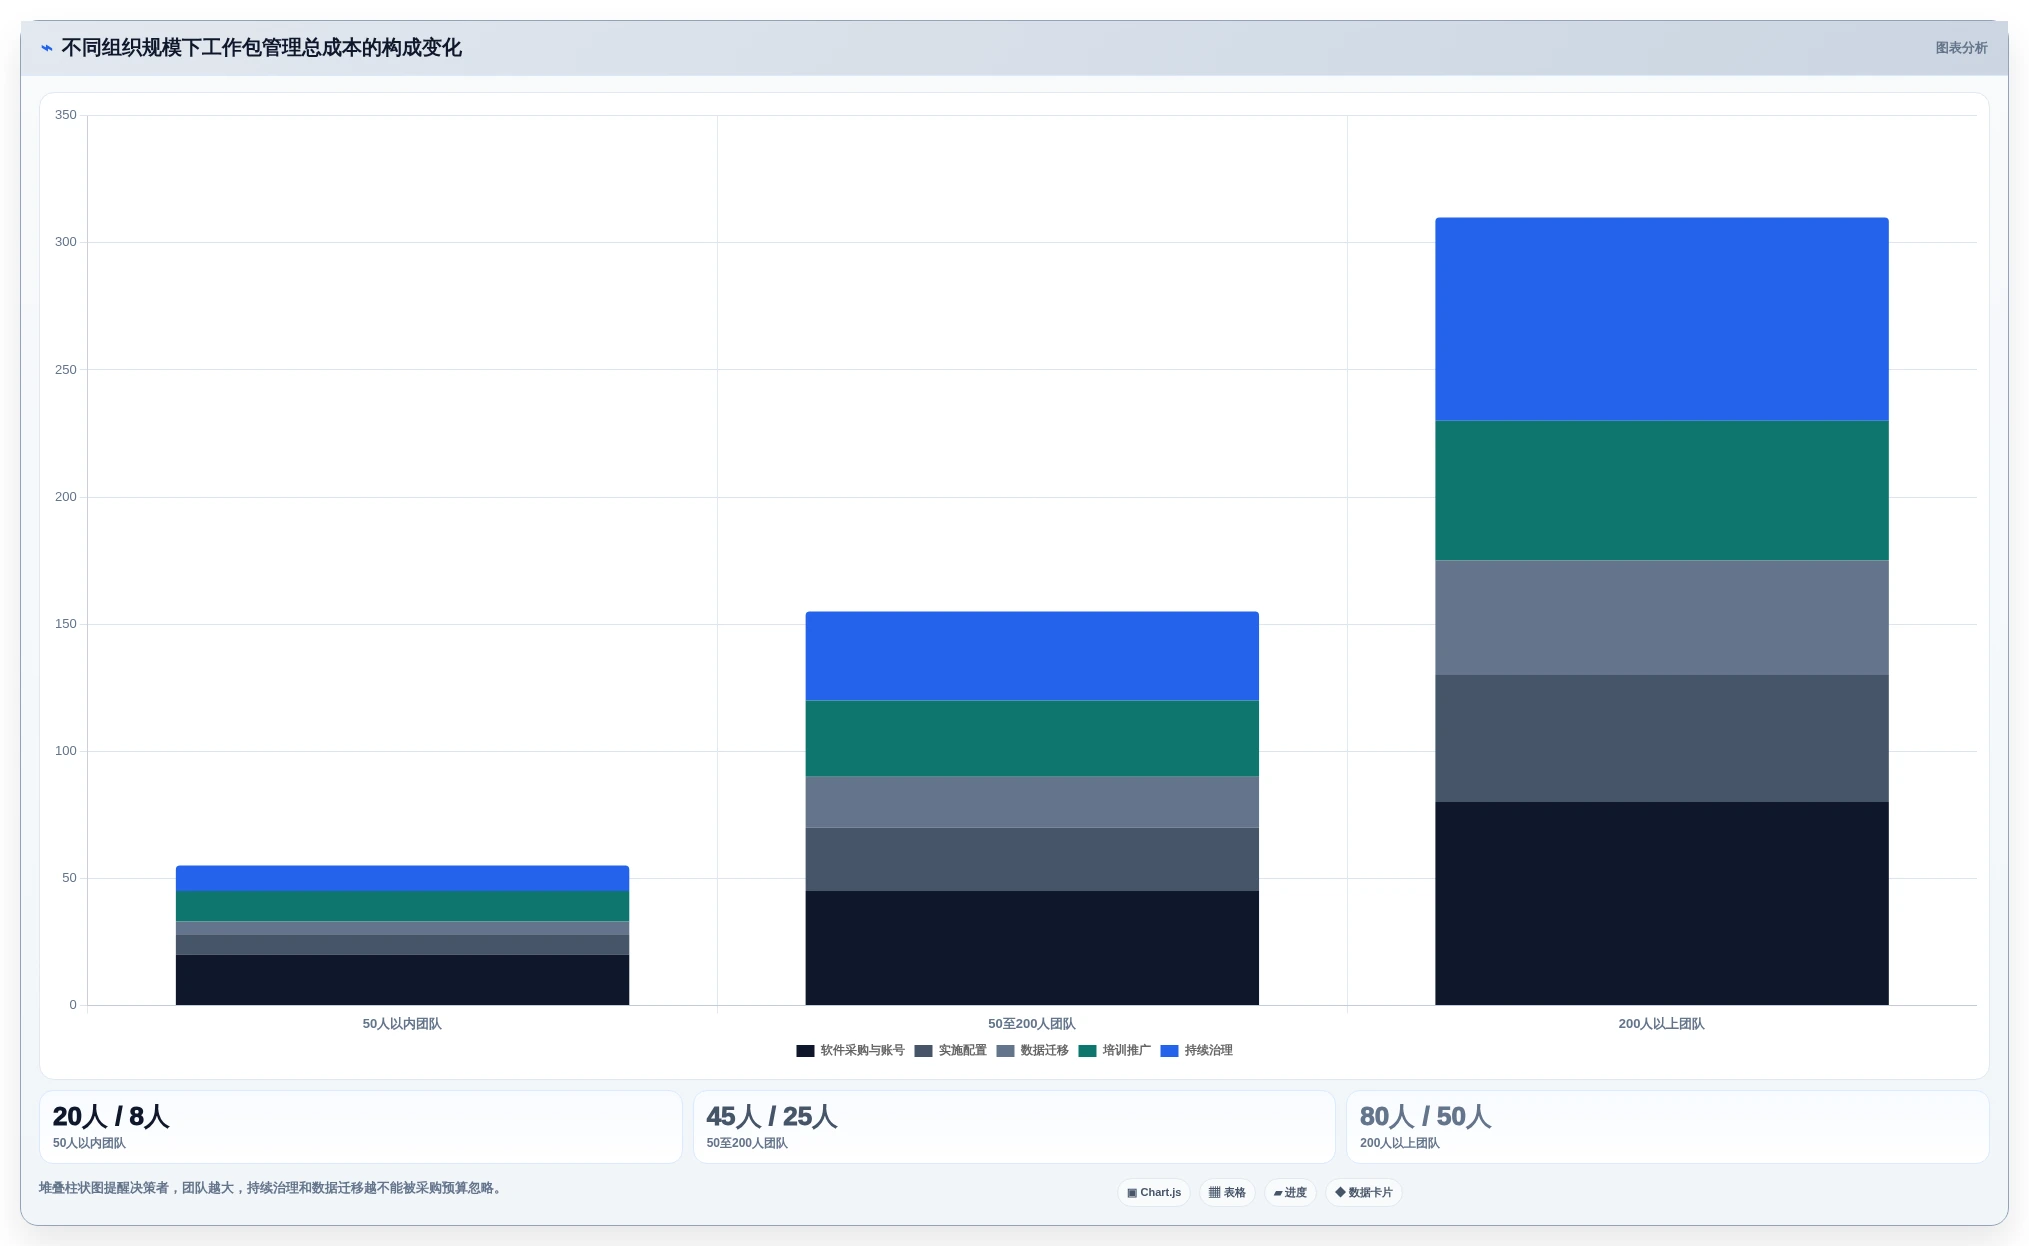Select the 80人 / 50人 stat card
This screenshot has width=2029, height=1246.
(1667, 1127)
